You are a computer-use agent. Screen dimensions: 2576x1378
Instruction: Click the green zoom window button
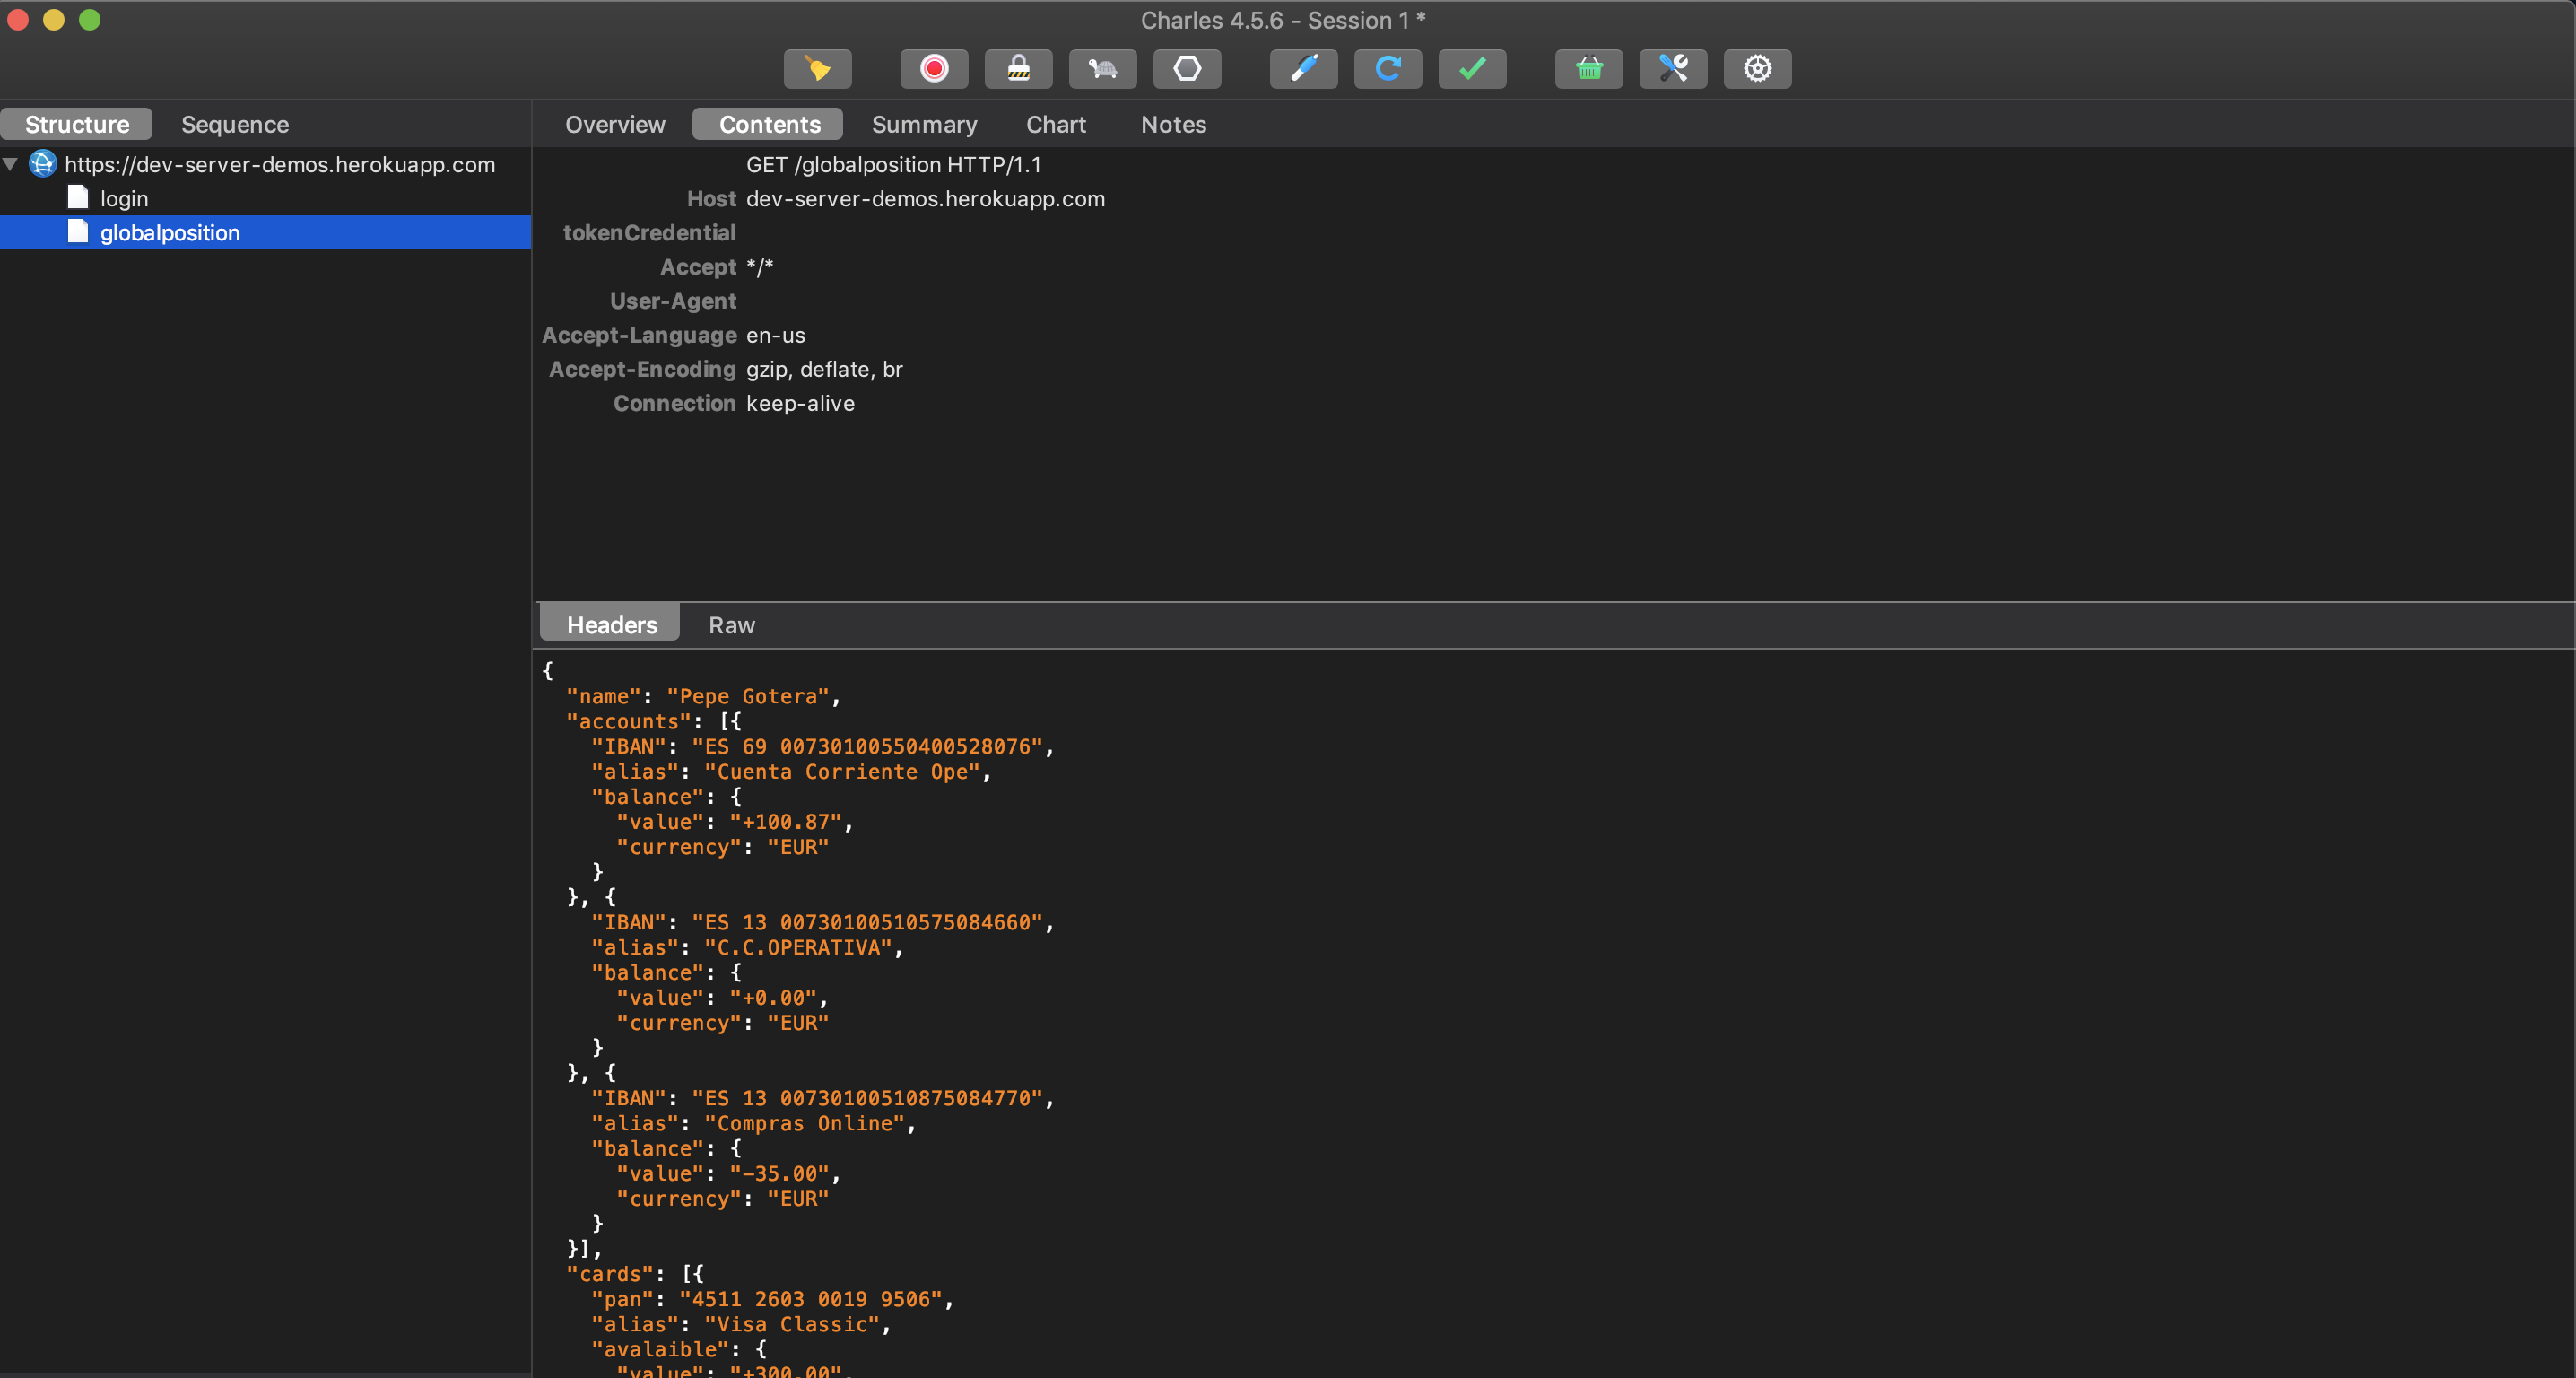[90, 19]
